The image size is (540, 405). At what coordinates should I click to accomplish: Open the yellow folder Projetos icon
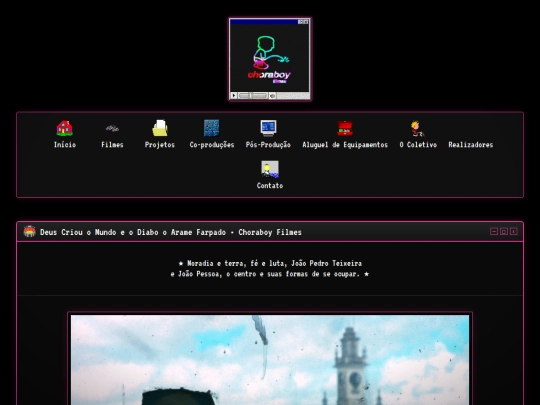tap(160, 128)
